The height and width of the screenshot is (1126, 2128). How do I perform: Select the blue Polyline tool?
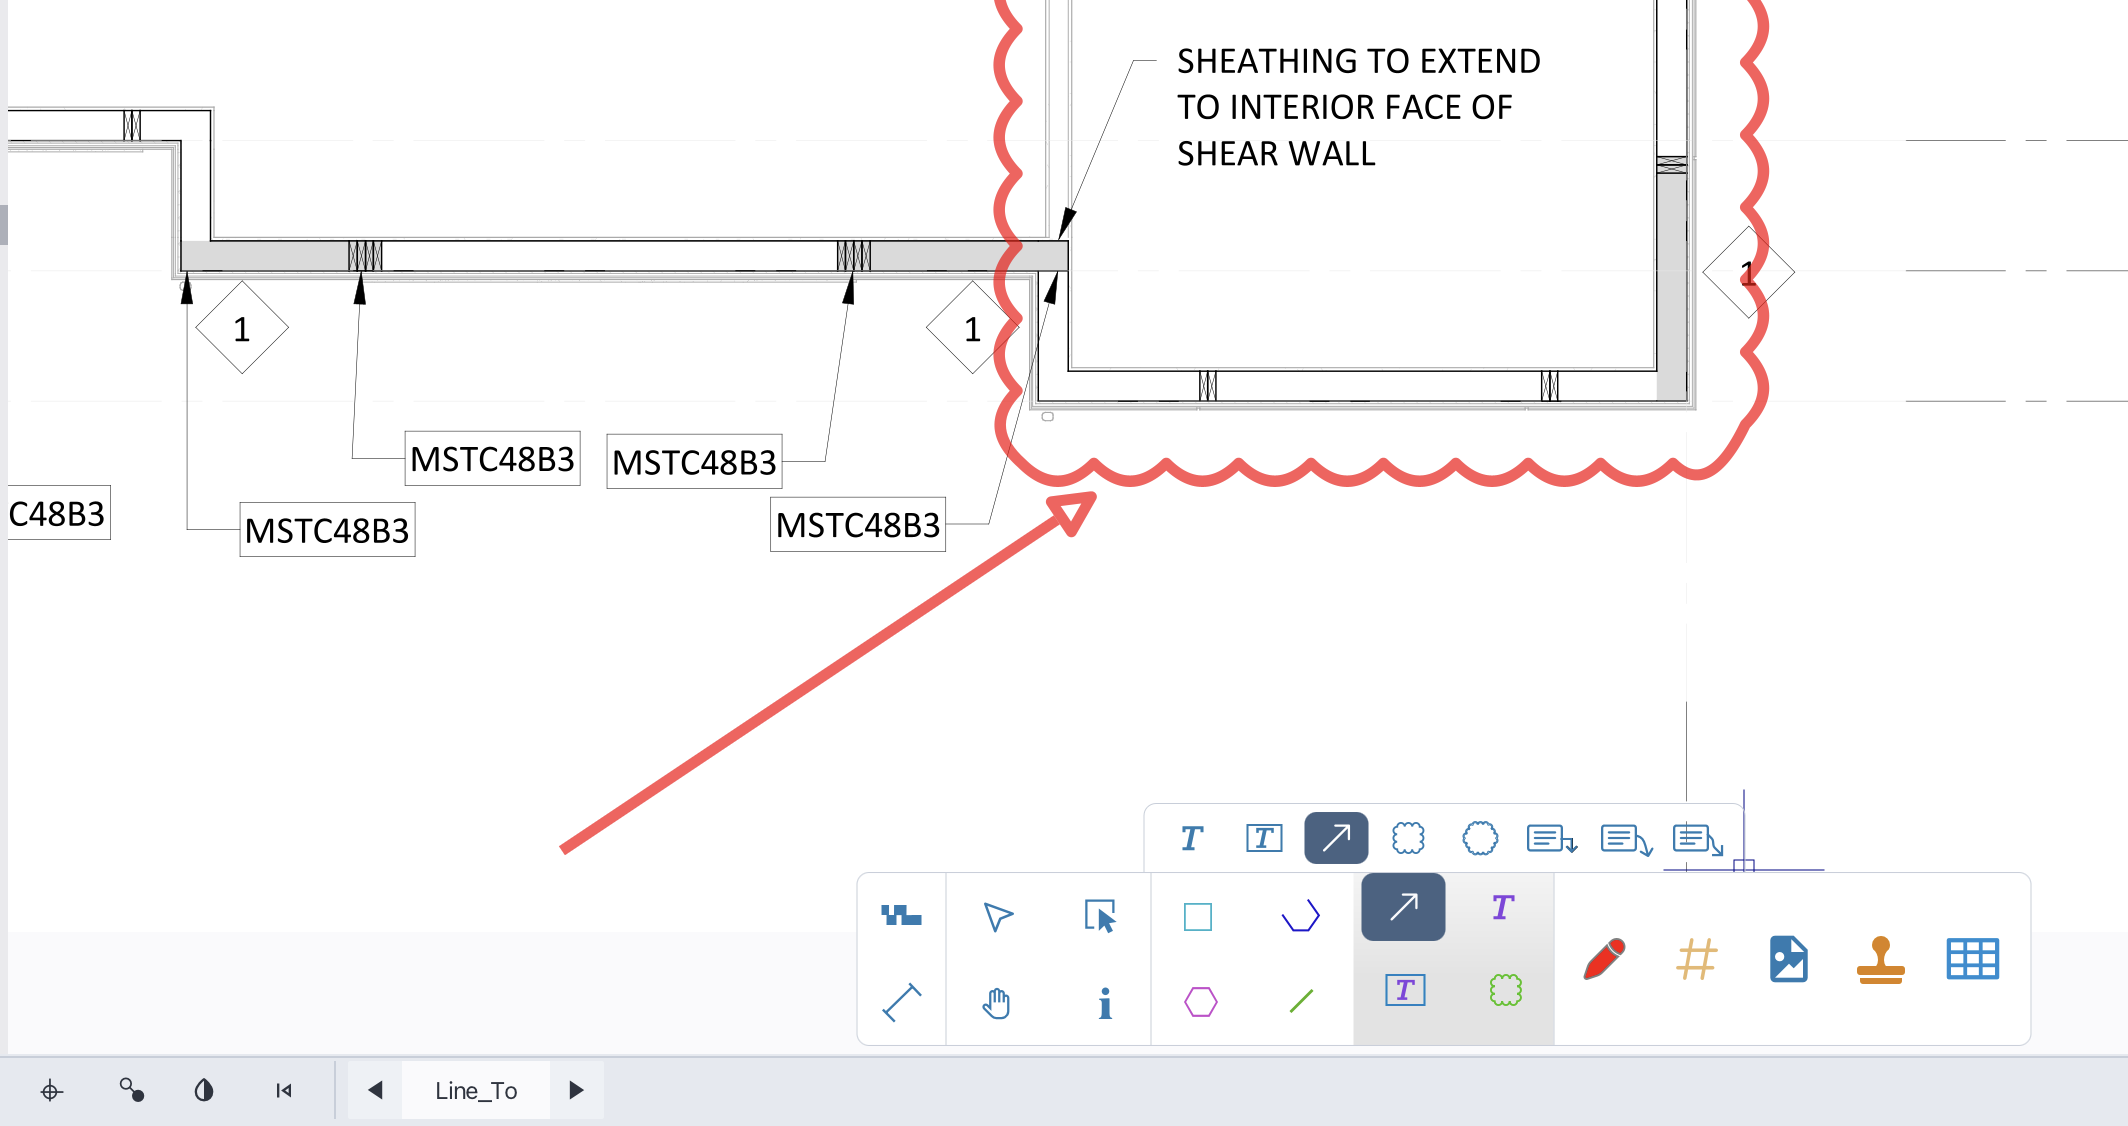[x=1300, y=914]
